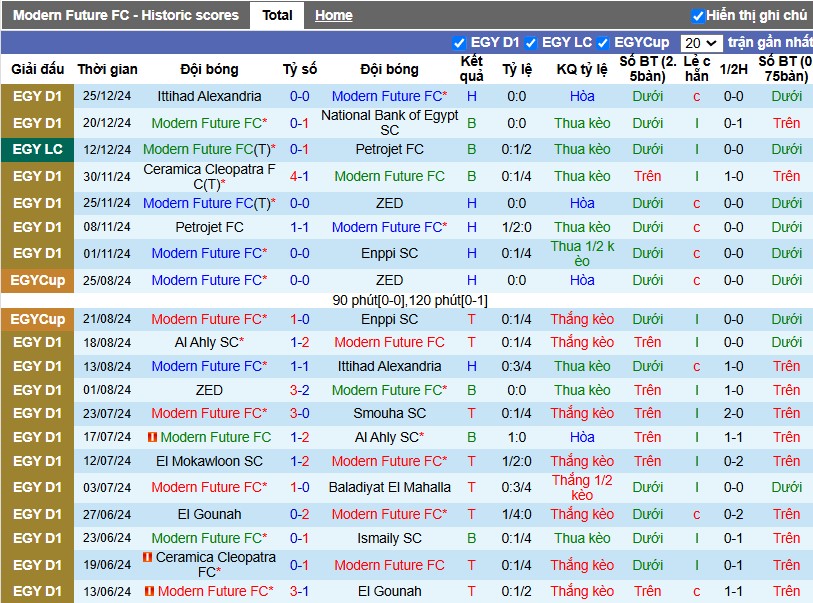This screenshot has width=813, height=603.
Task: Click EGY LC league cell on 12/12/24
Action: 37,149
